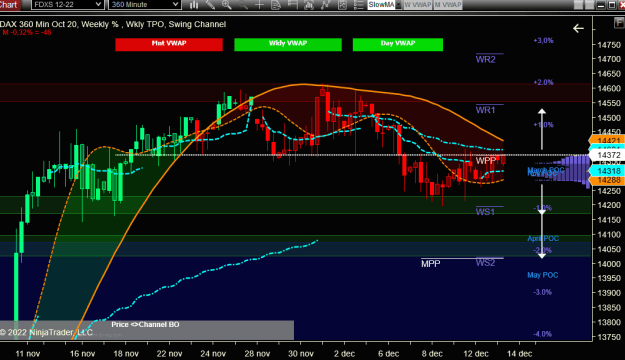The width and height of the screenshot is (625, 360).
Task: Click the 11 nov date label
Action: (28, 354)
